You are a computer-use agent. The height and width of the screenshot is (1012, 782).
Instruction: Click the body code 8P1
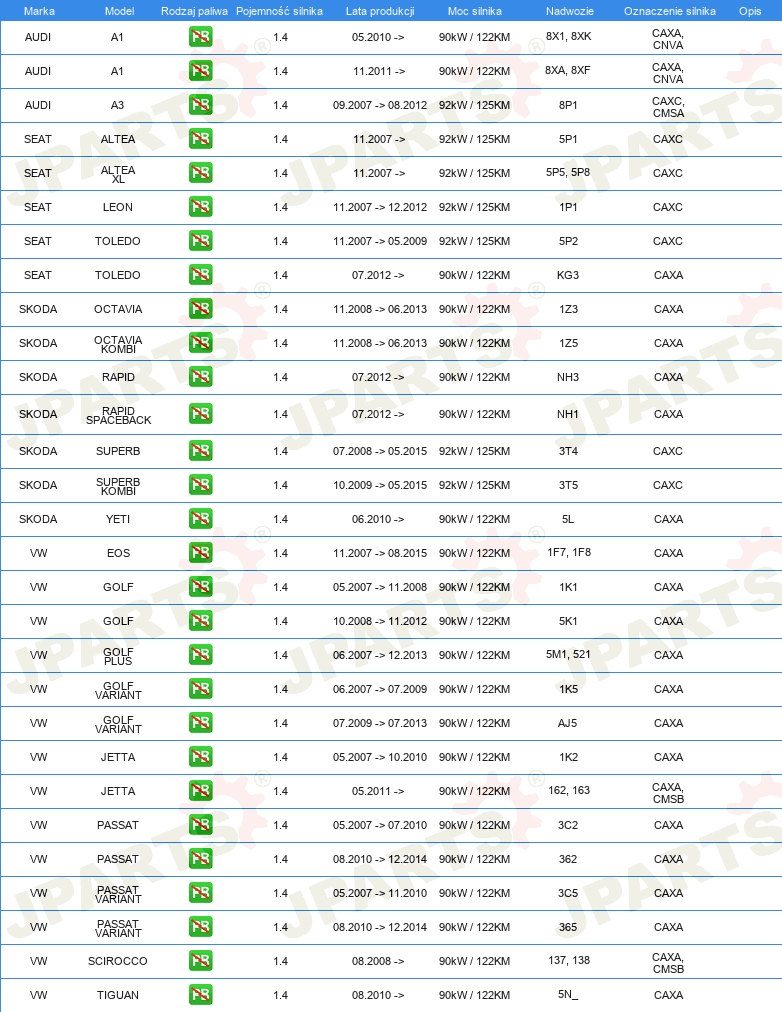(x=568, y=105)
